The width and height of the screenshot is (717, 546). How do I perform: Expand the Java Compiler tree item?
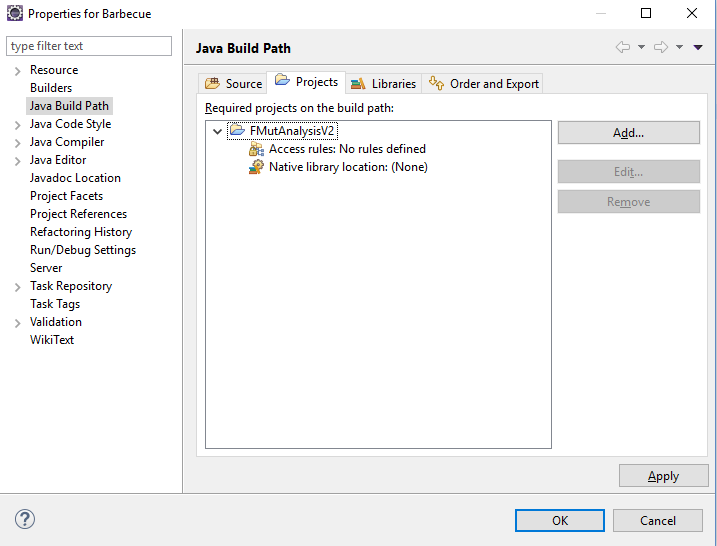tap(17, 143)
